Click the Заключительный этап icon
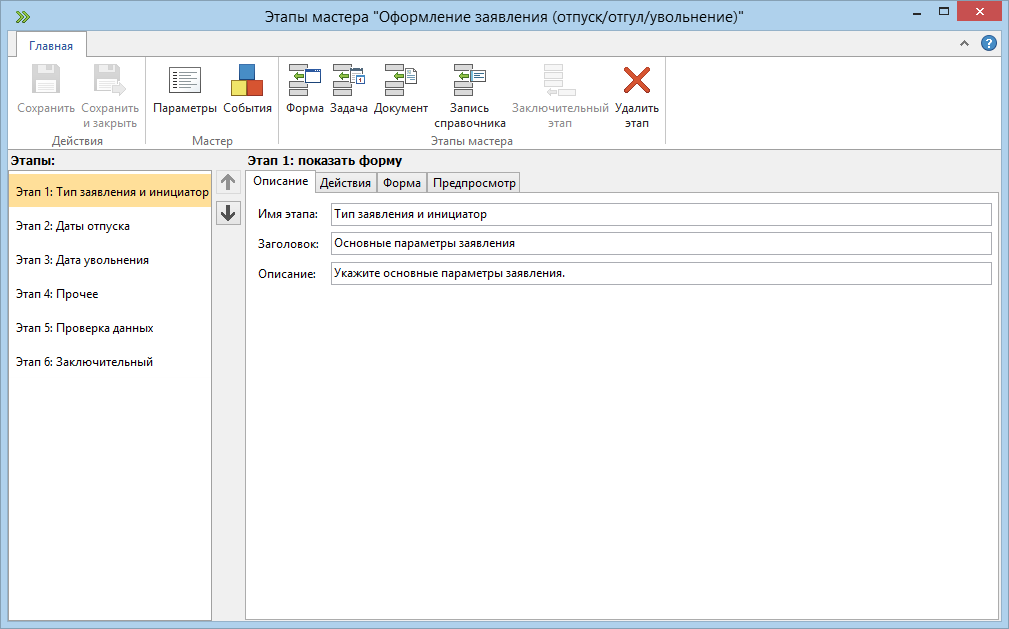The width and height of the screenshot is (1009, 629). (x=559, y=80)
